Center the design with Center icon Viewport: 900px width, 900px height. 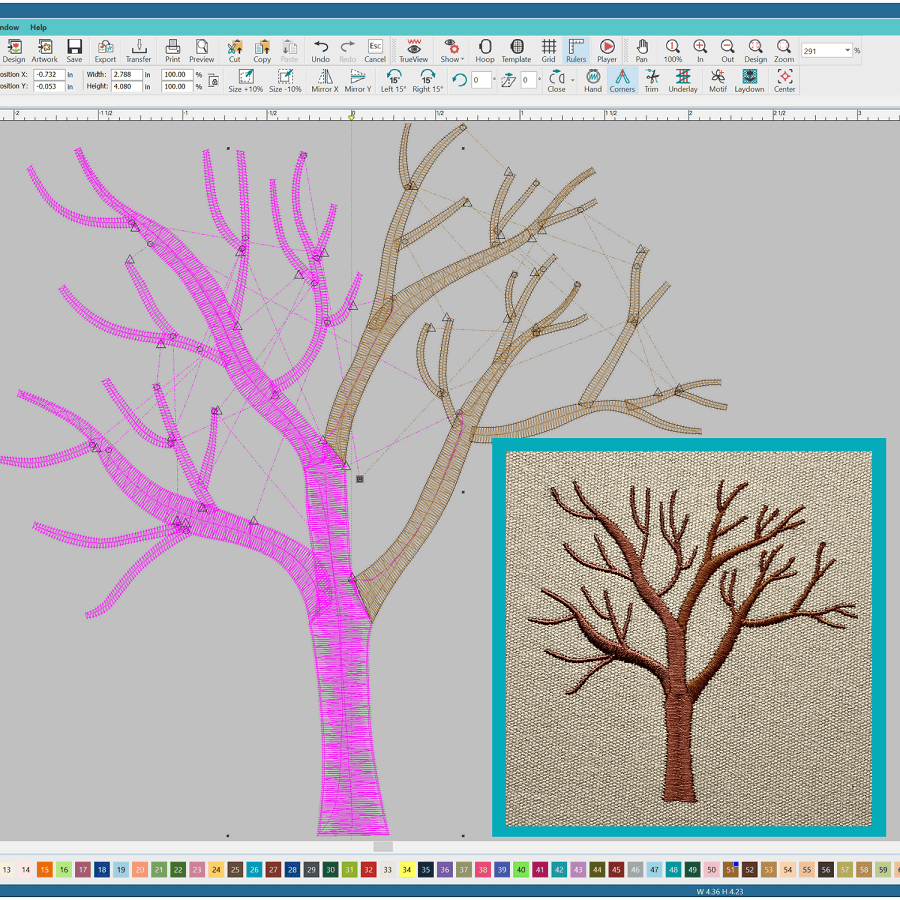pos(785,81)
